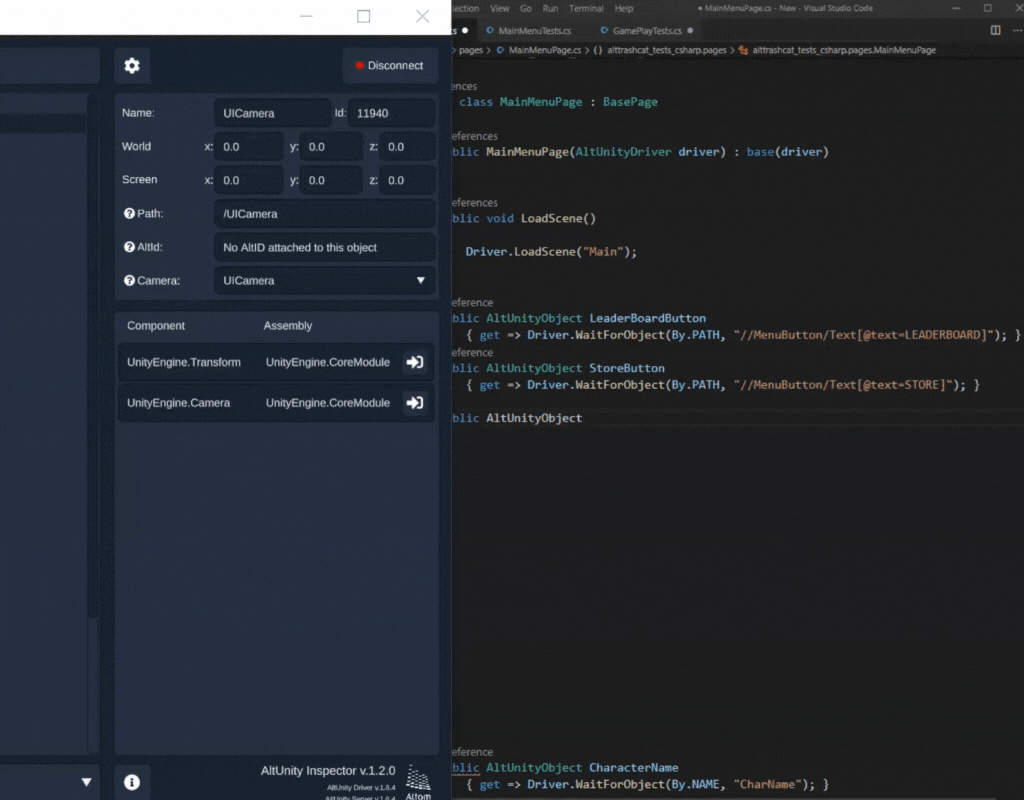Image resolution: width=1024 pixels, height=800 pixels.
Task: Click the LeaderBoardButton property name
Action: 648,318
